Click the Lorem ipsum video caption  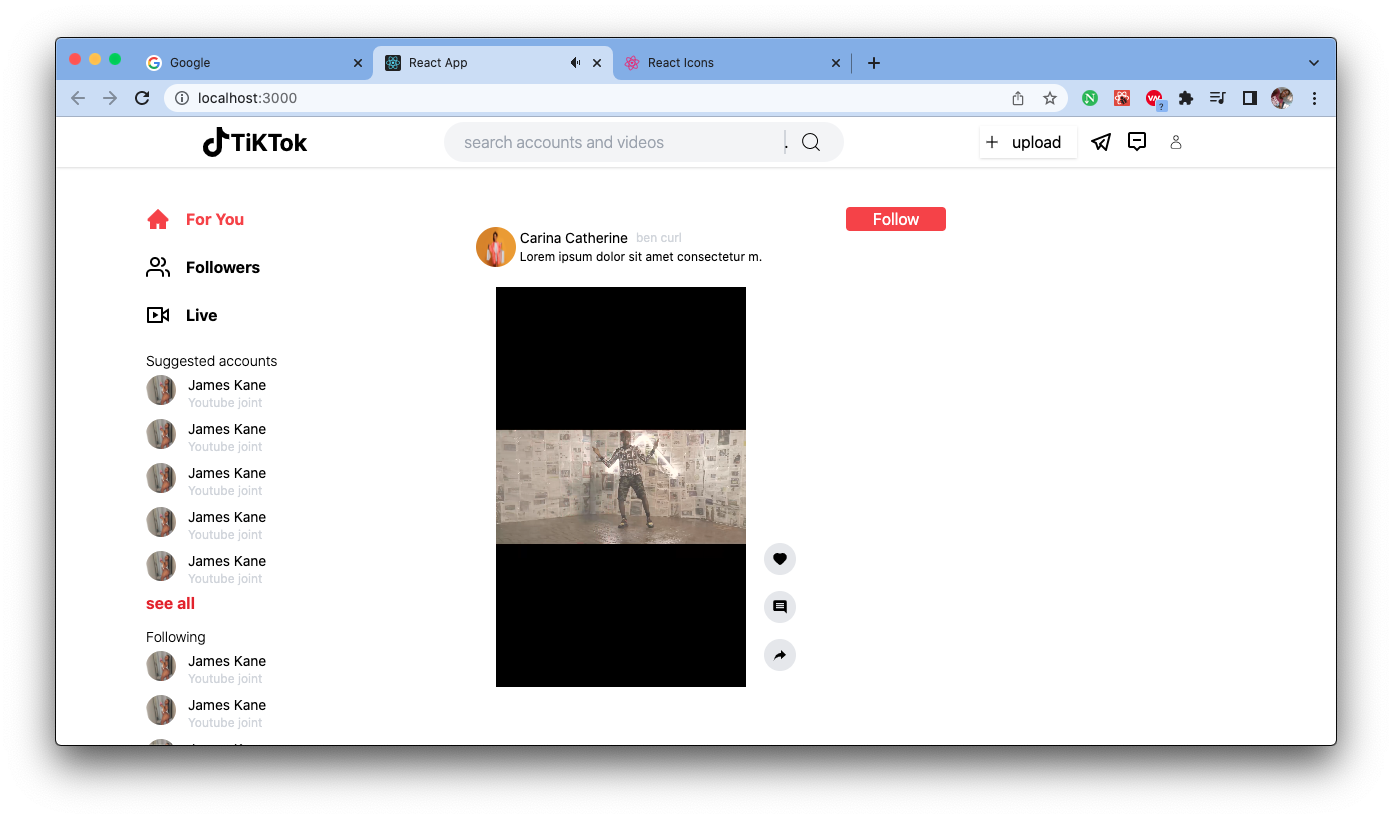pyautogui.click(x=641, y=257)
